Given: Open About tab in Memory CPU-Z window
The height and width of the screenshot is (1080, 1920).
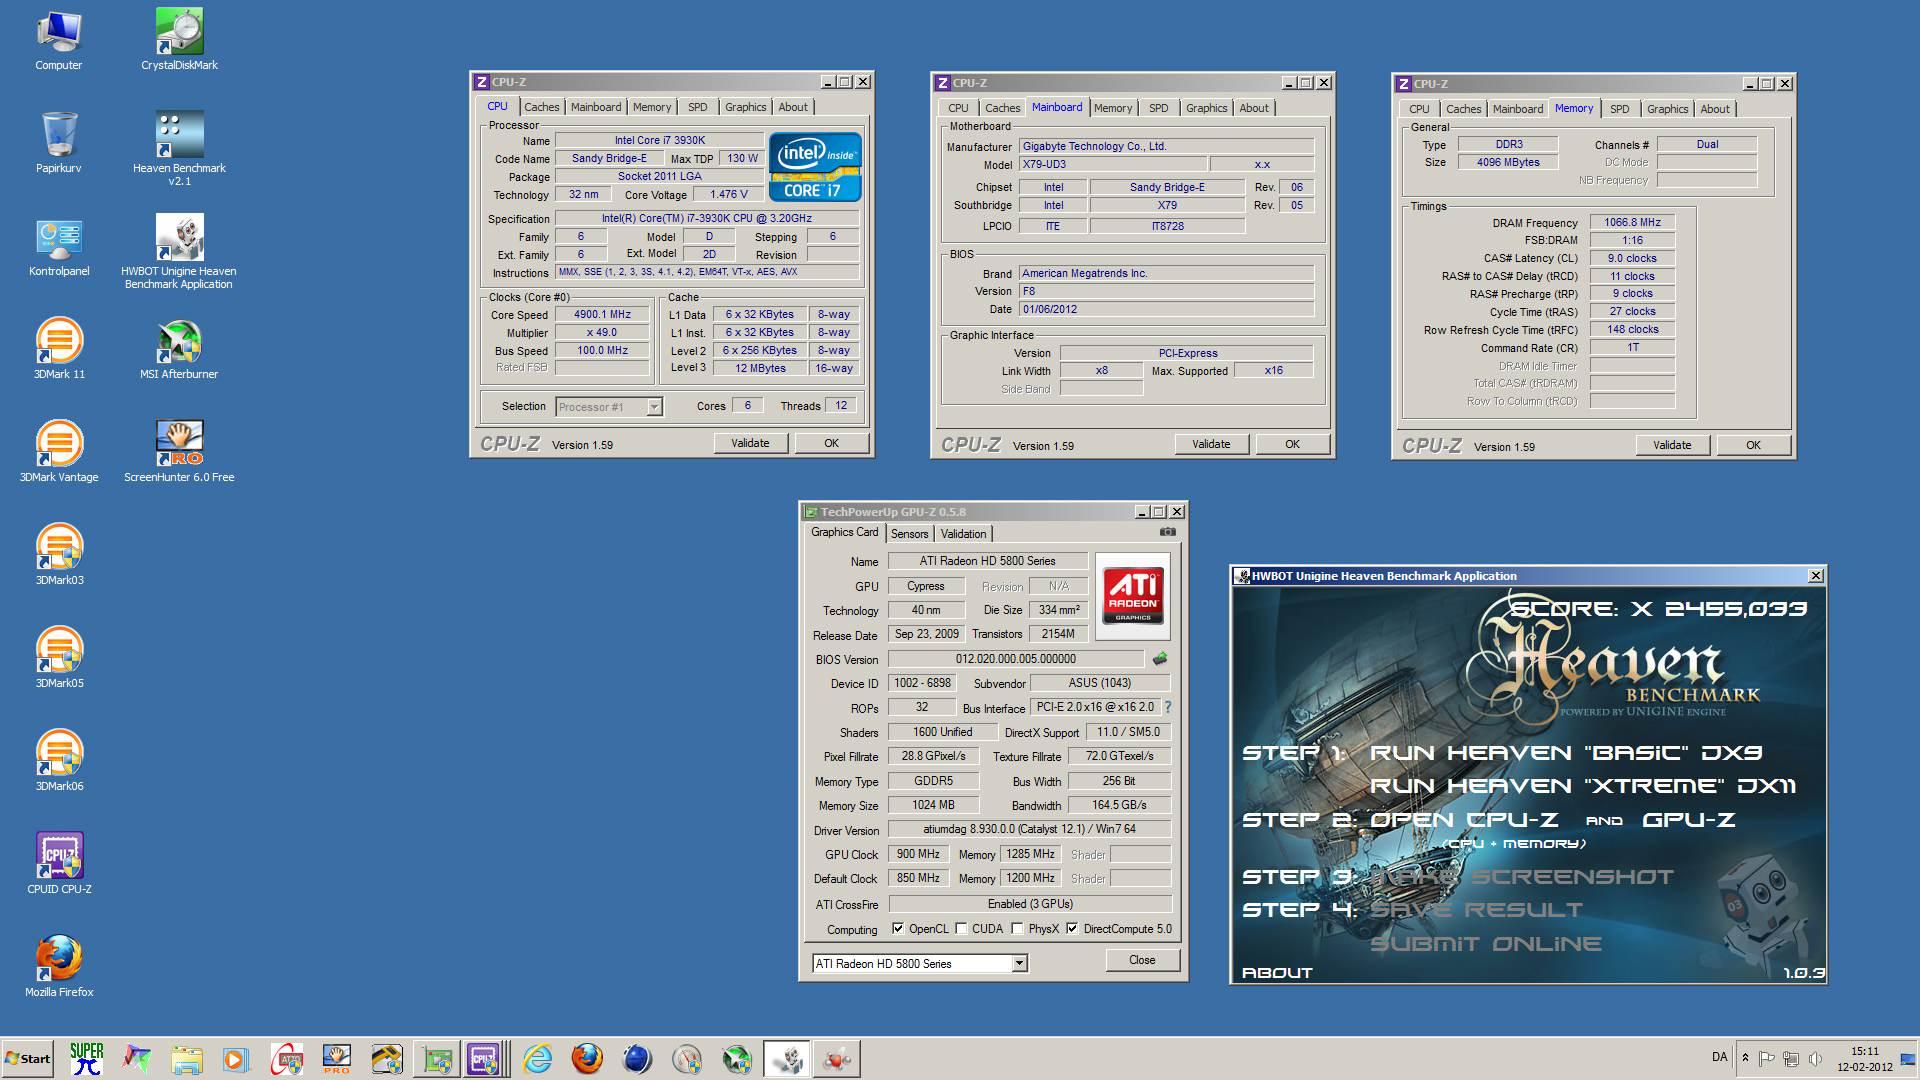Looking at the screenshot, I should point(1715,109).
